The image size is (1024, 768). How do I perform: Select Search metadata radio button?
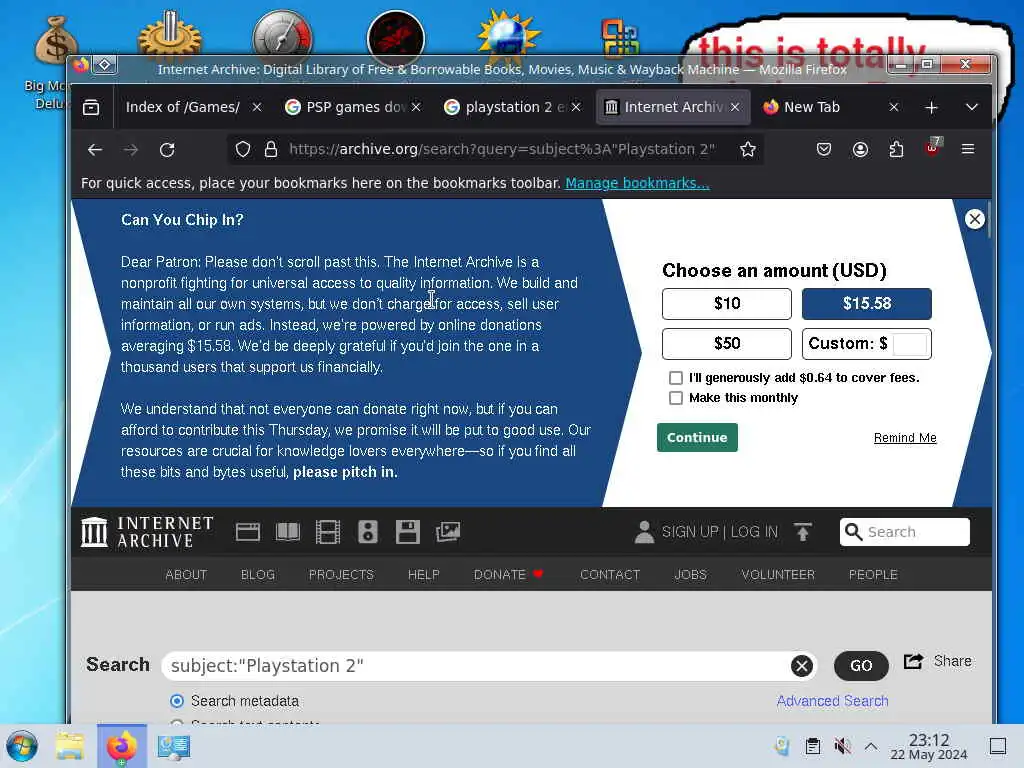pyautogui.click(x=176, y=701)
